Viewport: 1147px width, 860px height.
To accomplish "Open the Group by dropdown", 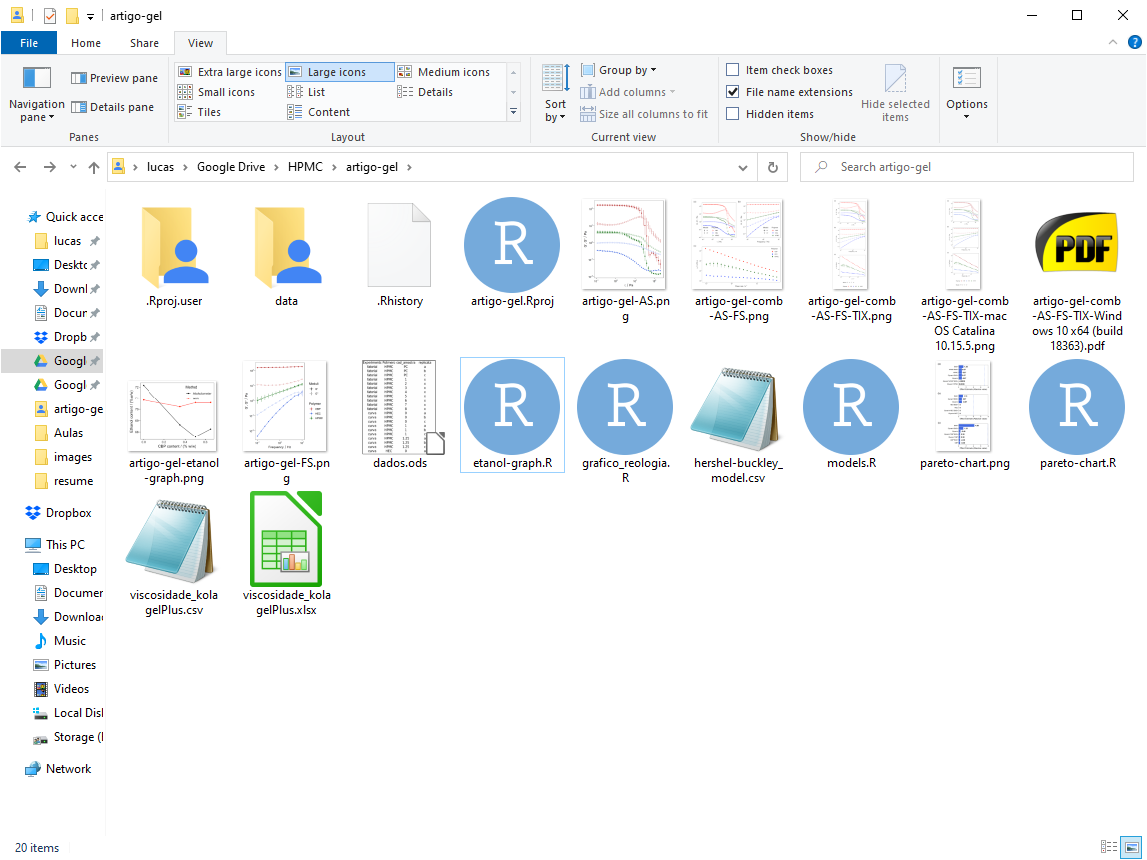I will (627, 70).
